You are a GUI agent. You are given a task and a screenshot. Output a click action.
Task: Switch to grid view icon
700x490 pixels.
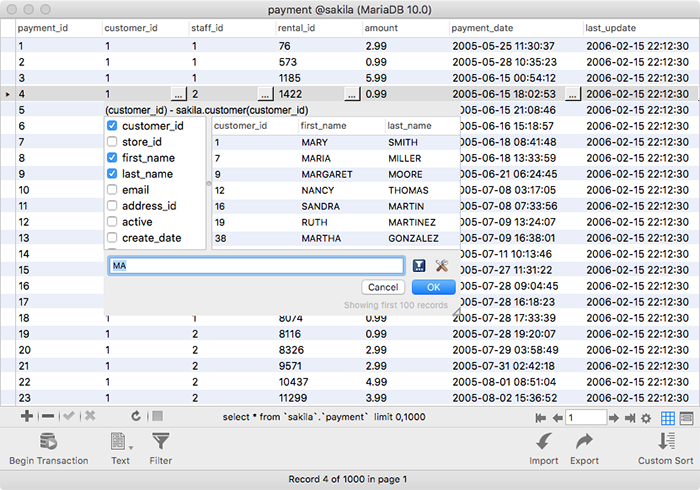(667, 418)
